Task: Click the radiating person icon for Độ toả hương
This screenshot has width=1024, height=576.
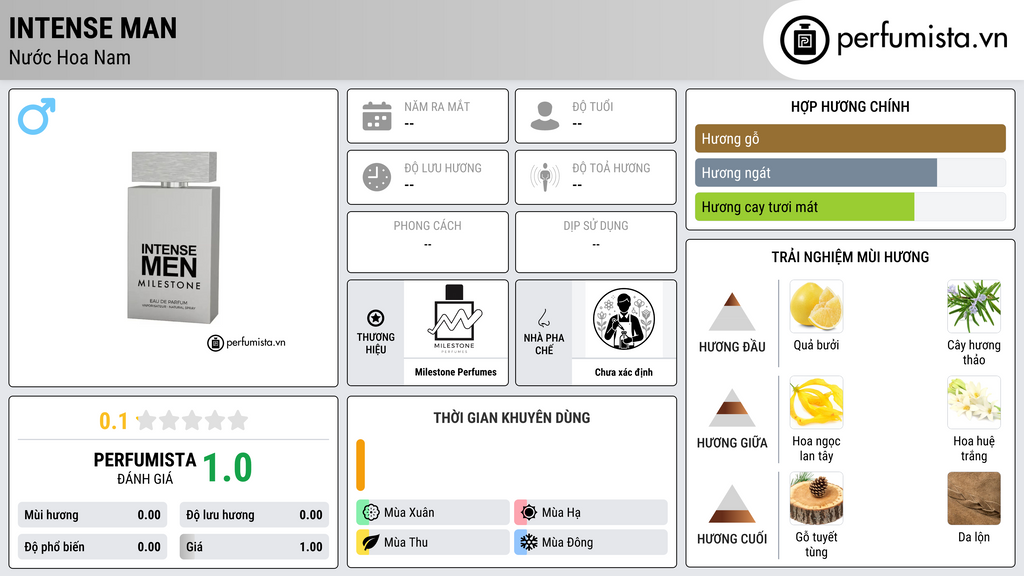Action: point(545,177)
